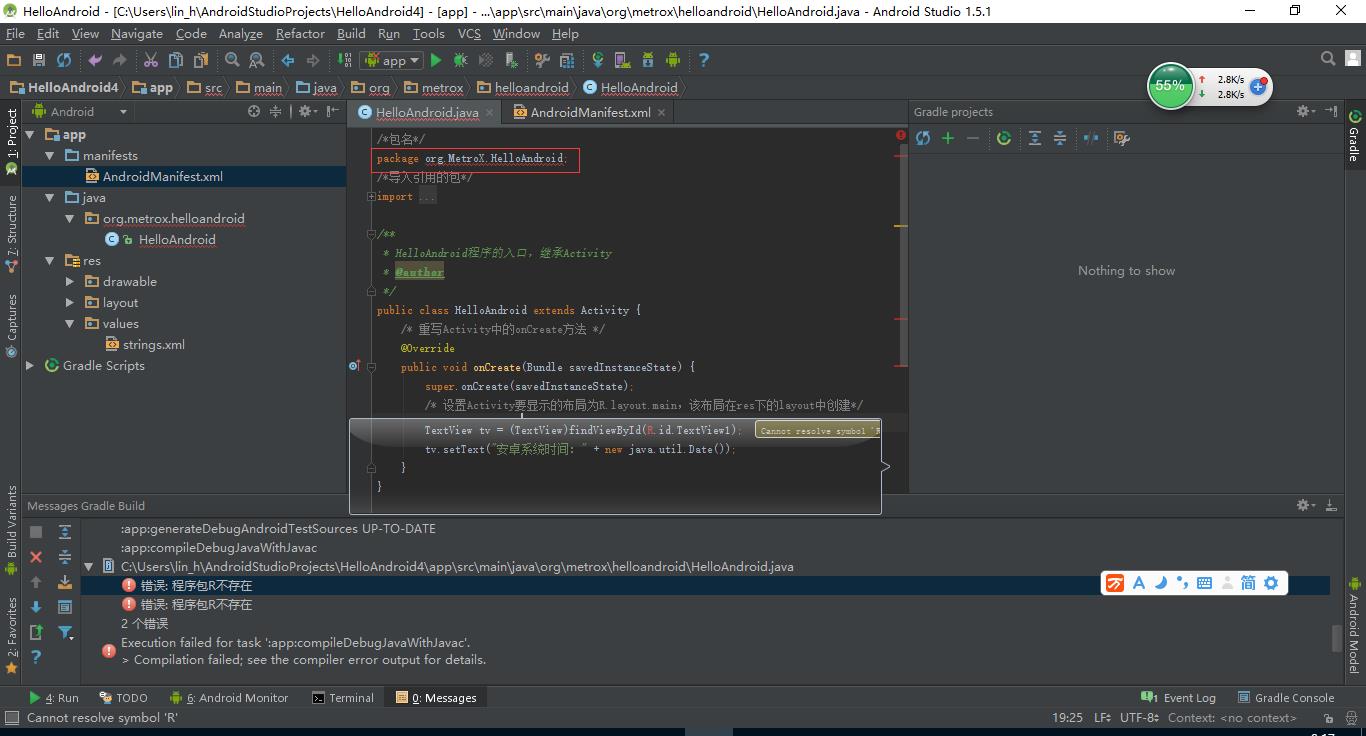This screenshot has width=1366, height=736.
Task: Click the Replace icon in toolbar
Action: point(257,60)
